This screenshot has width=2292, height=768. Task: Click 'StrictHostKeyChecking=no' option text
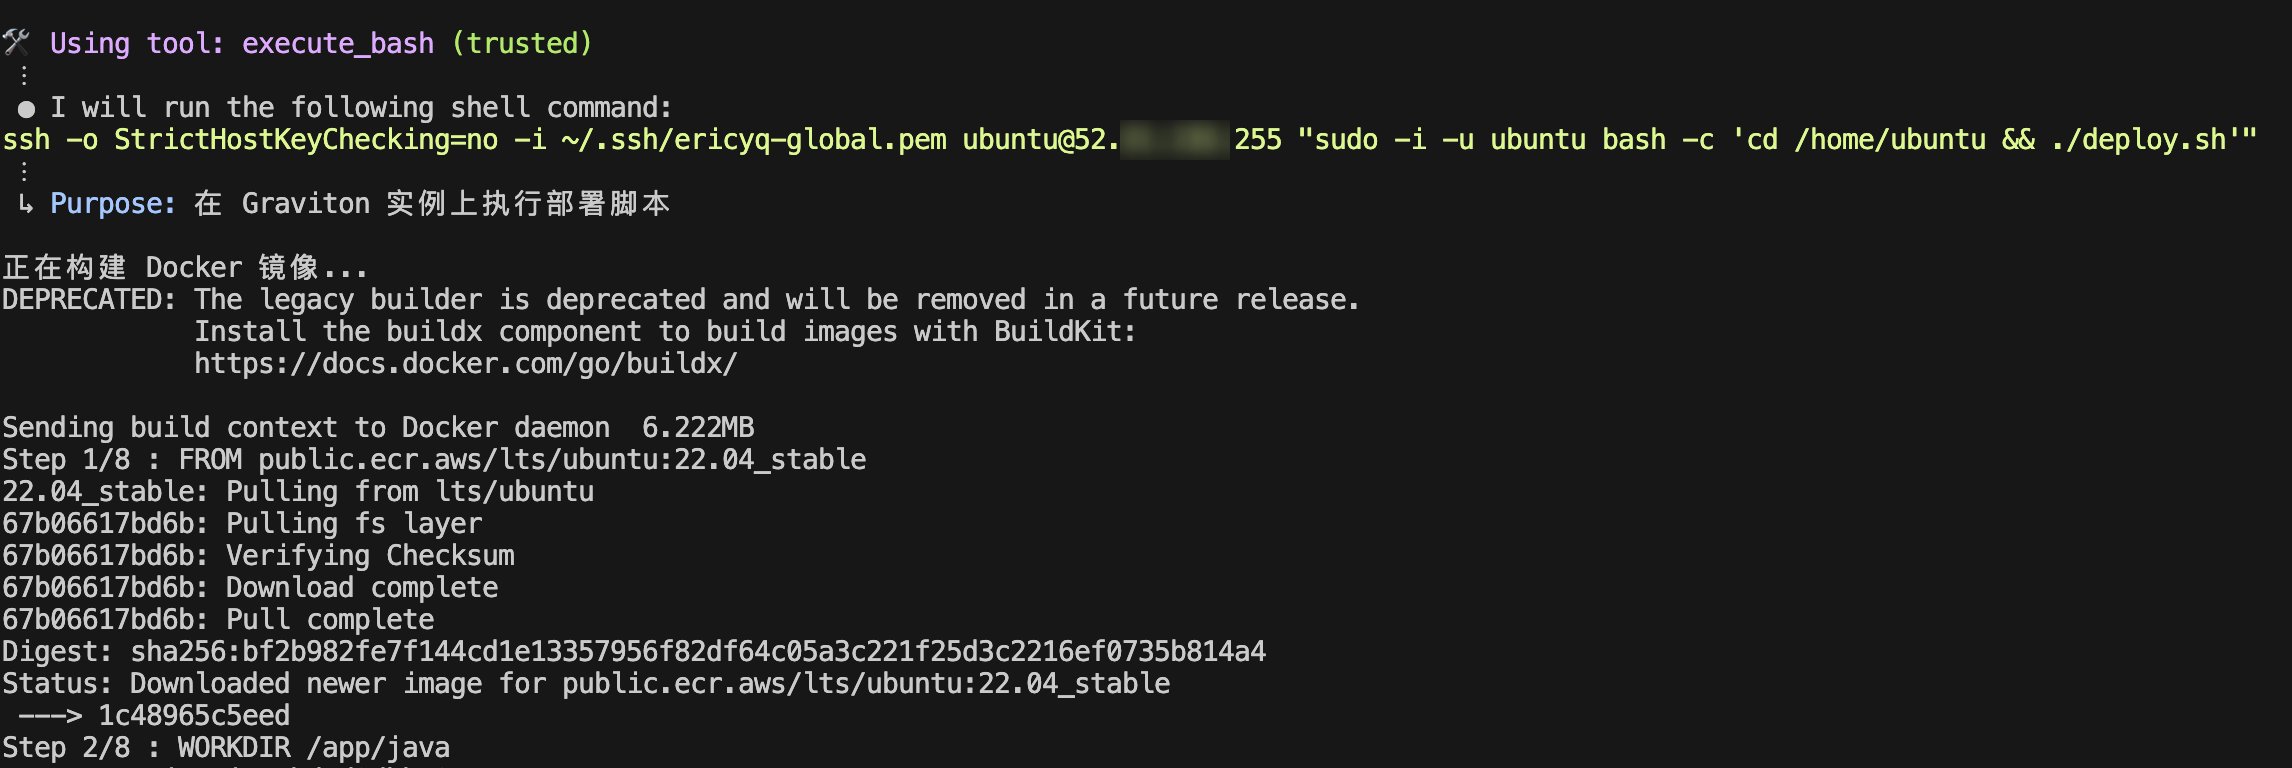tap(306, 140)
